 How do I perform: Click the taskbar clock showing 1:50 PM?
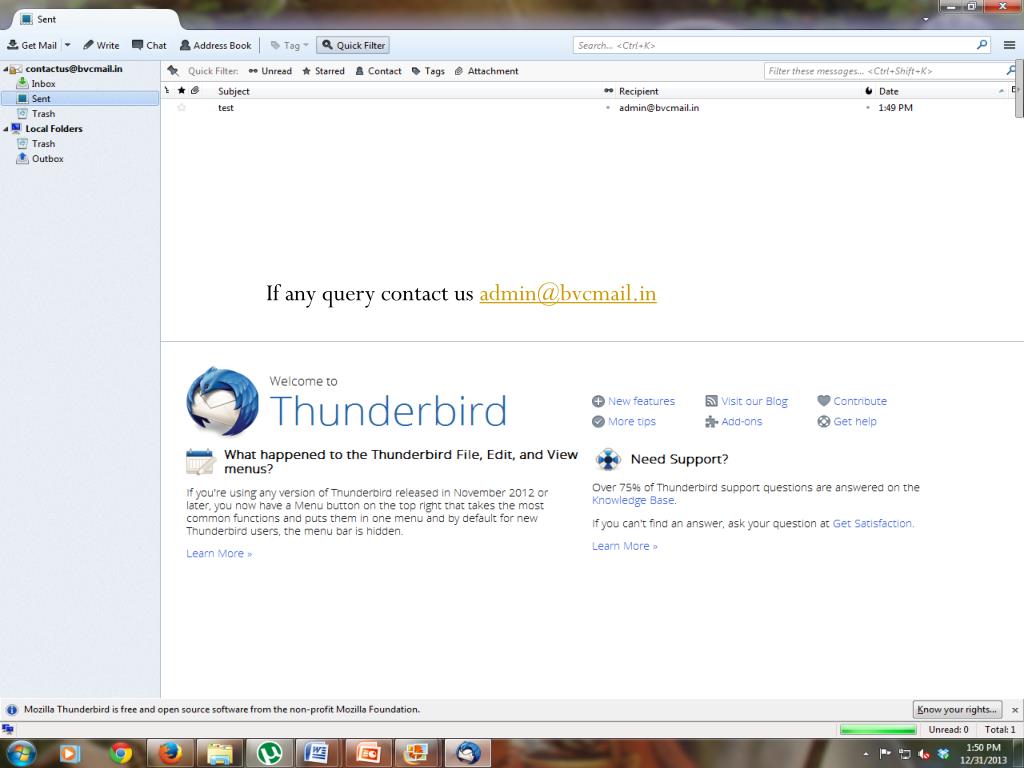[984, 754]
